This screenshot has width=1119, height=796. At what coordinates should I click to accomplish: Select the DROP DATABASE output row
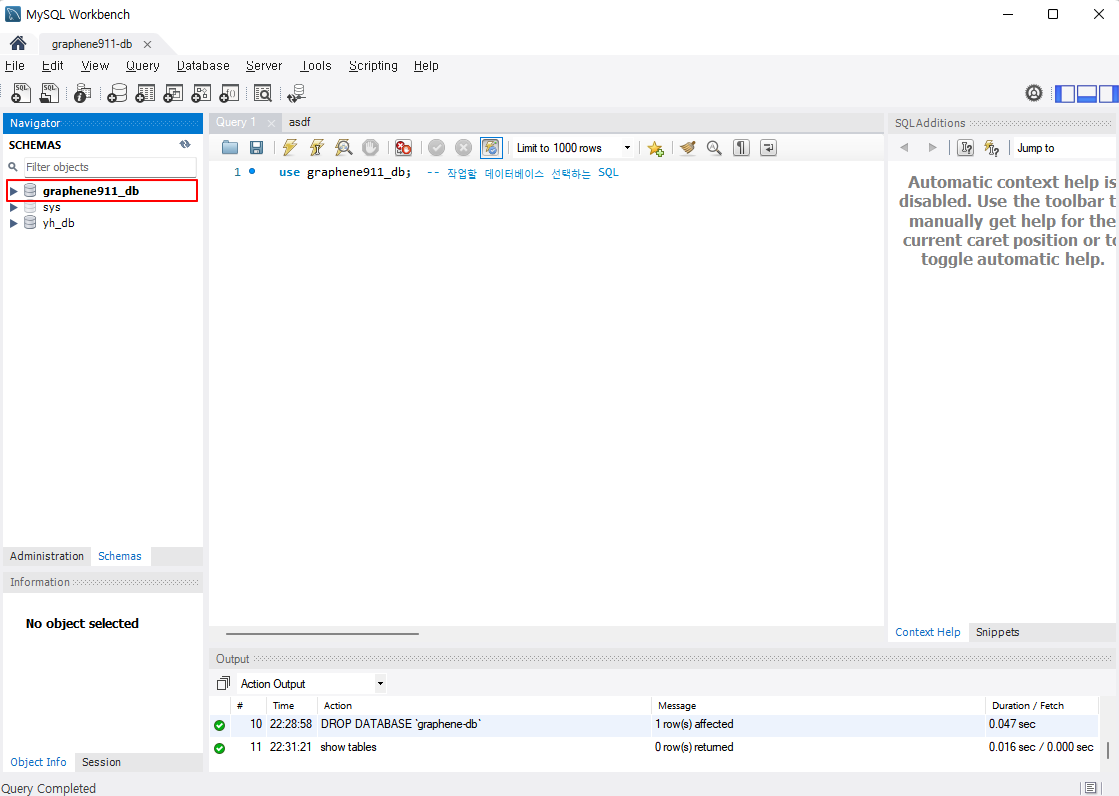(x=654, y=724)
